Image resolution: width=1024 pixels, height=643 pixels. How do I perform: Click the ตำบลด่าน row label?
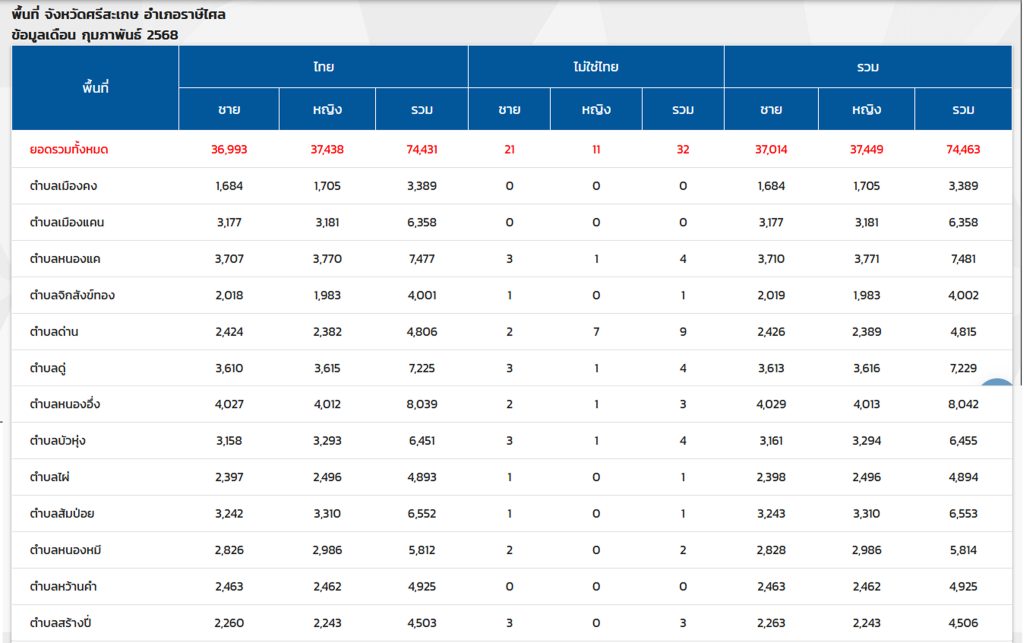tap(54, 332)
